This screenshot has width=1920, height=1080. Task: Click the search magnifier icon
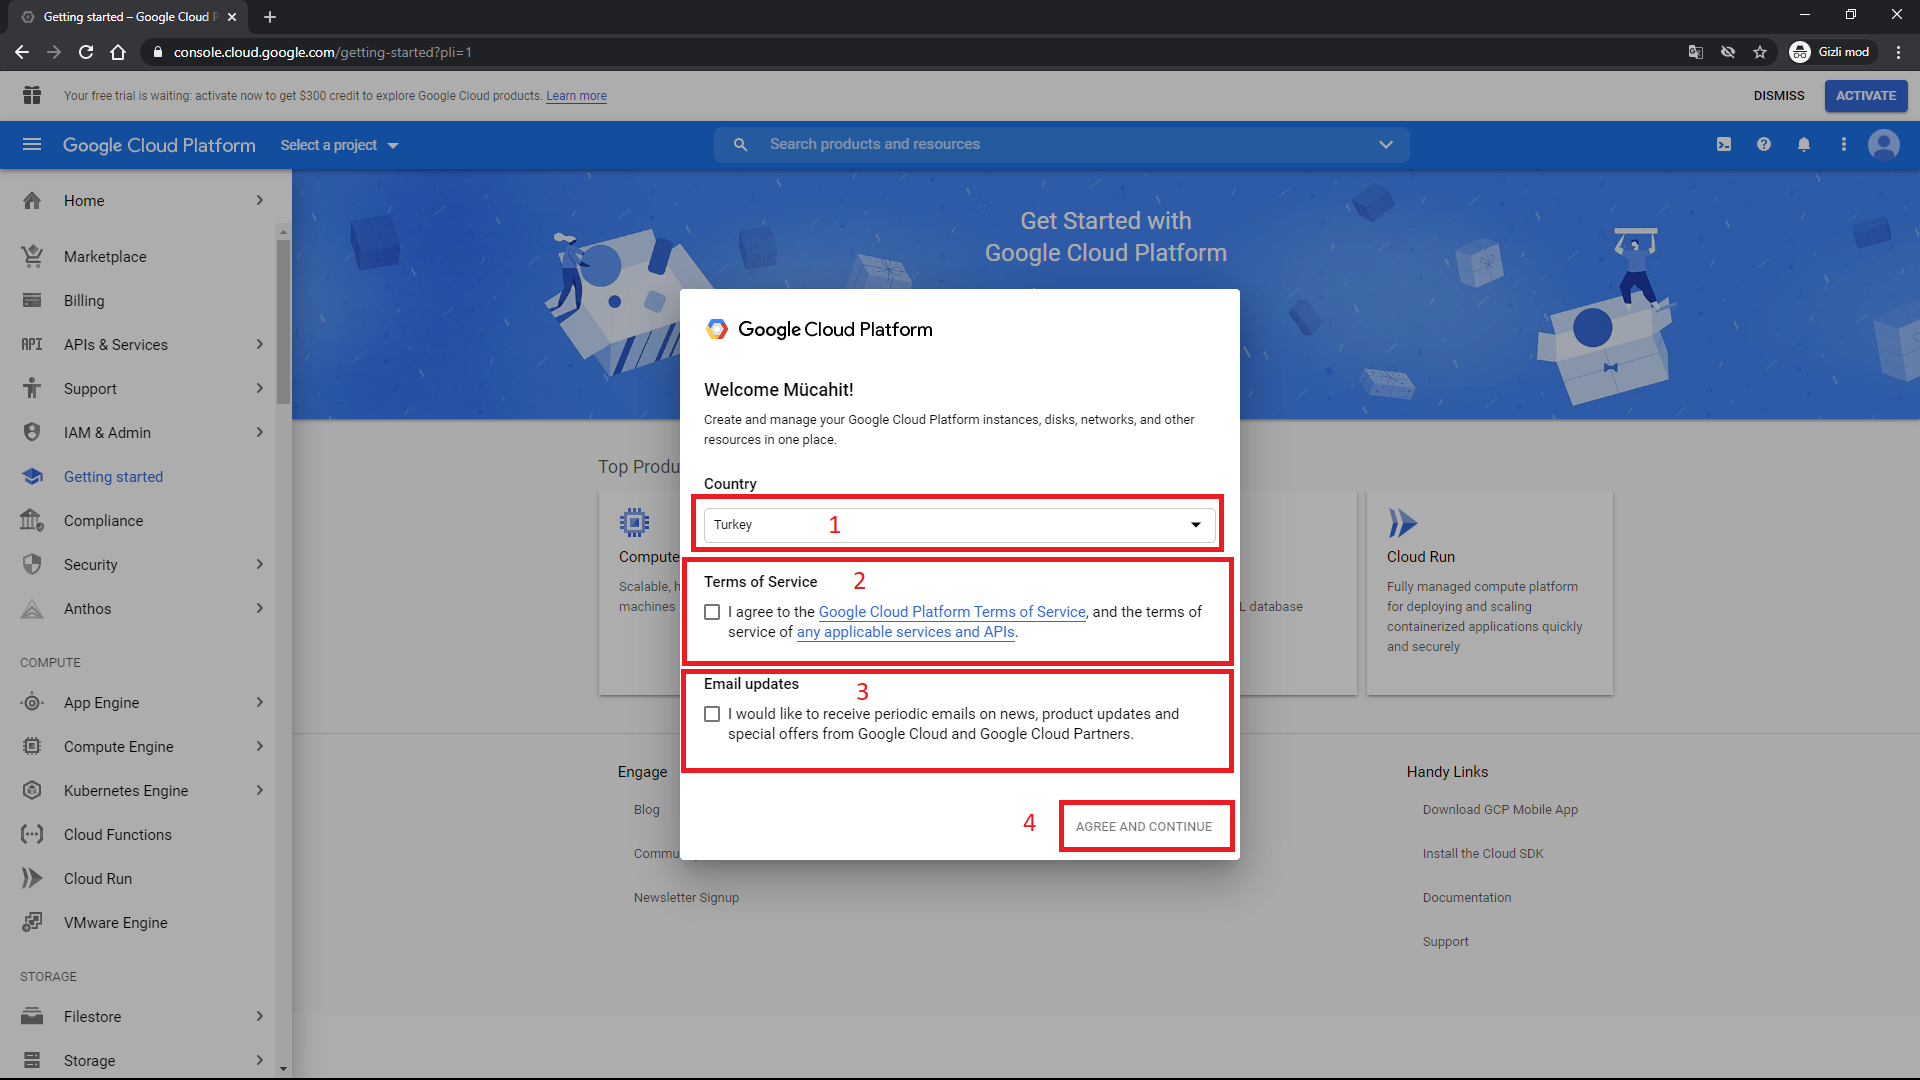740,145
